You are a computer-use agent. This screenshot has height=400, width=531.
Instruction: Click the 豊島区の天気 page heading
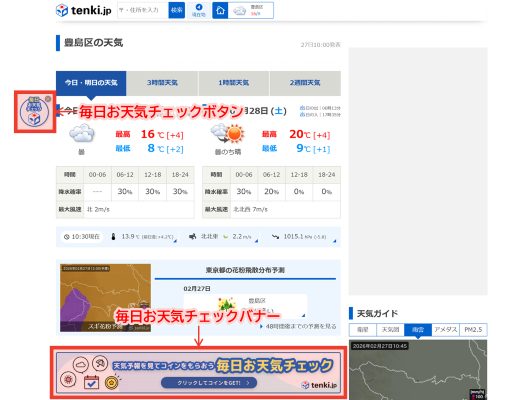(x=93, y=43)
